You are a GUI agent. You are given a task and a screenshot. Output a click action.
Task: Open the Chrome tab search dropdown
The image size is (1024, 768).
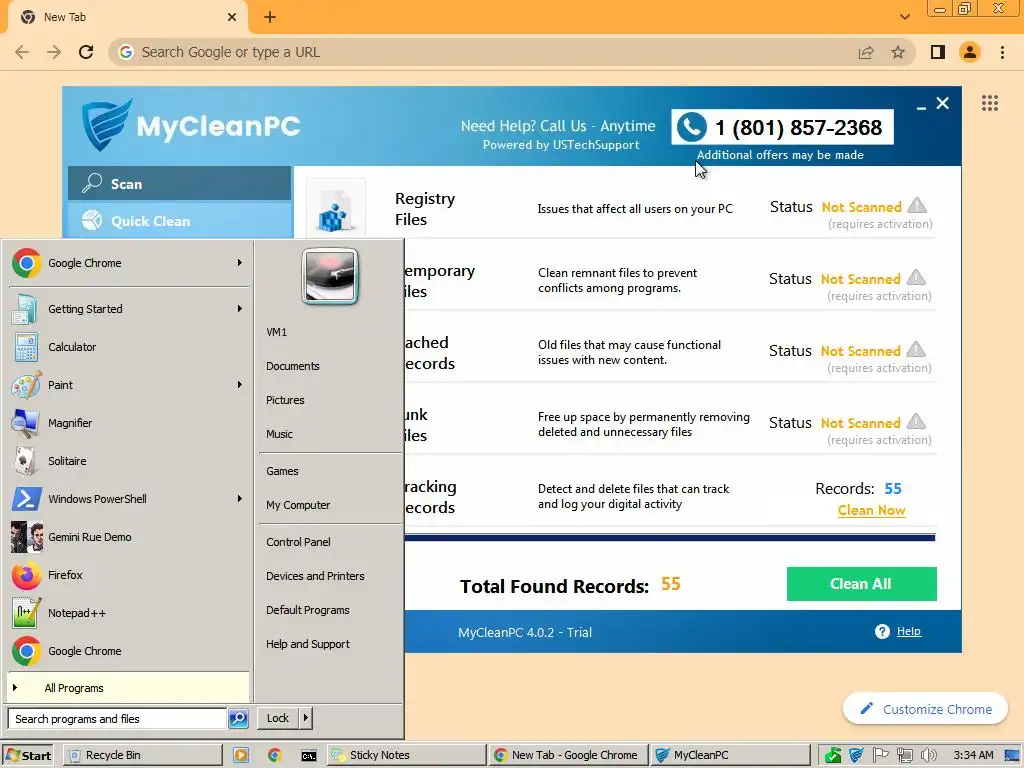pos(904,17)
